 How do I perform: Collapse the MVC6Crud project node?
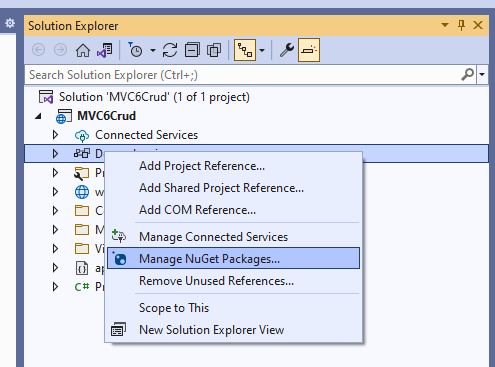coord(38,116)
